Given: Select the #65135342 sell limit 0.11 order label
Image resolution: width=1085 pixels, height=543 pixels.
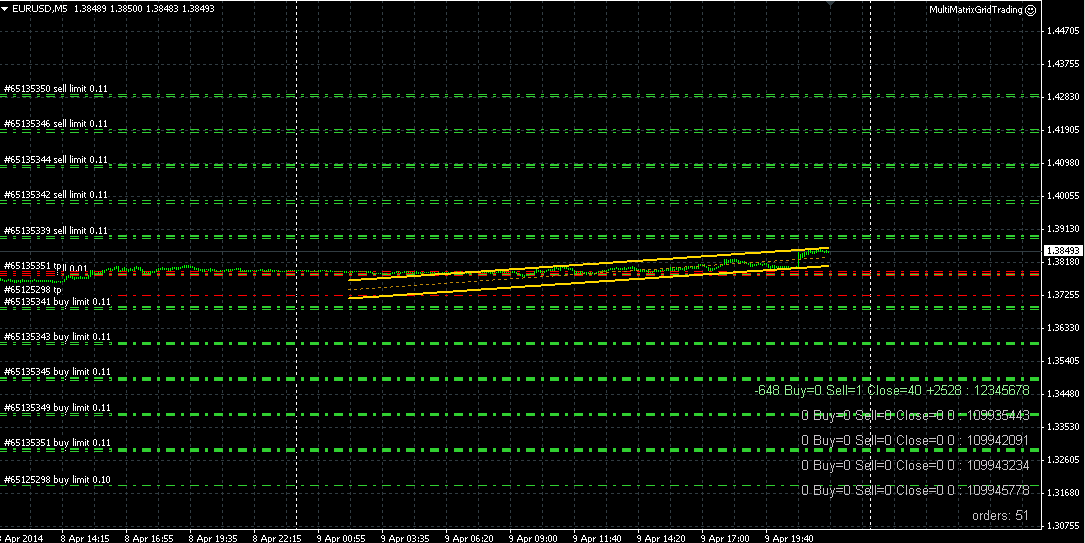Looking at the screenshot, I should 56,195.
